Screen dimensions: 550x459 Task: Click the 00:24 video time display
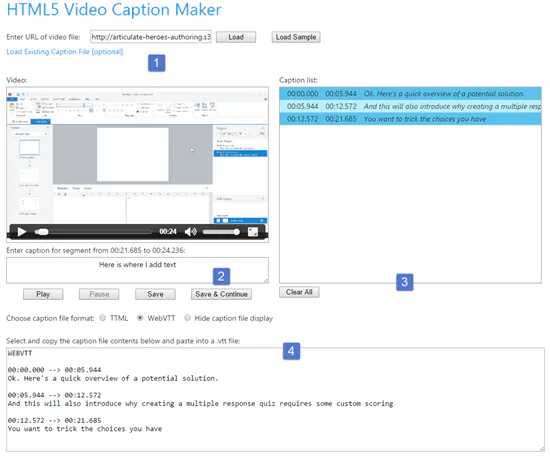coord(168,231)
